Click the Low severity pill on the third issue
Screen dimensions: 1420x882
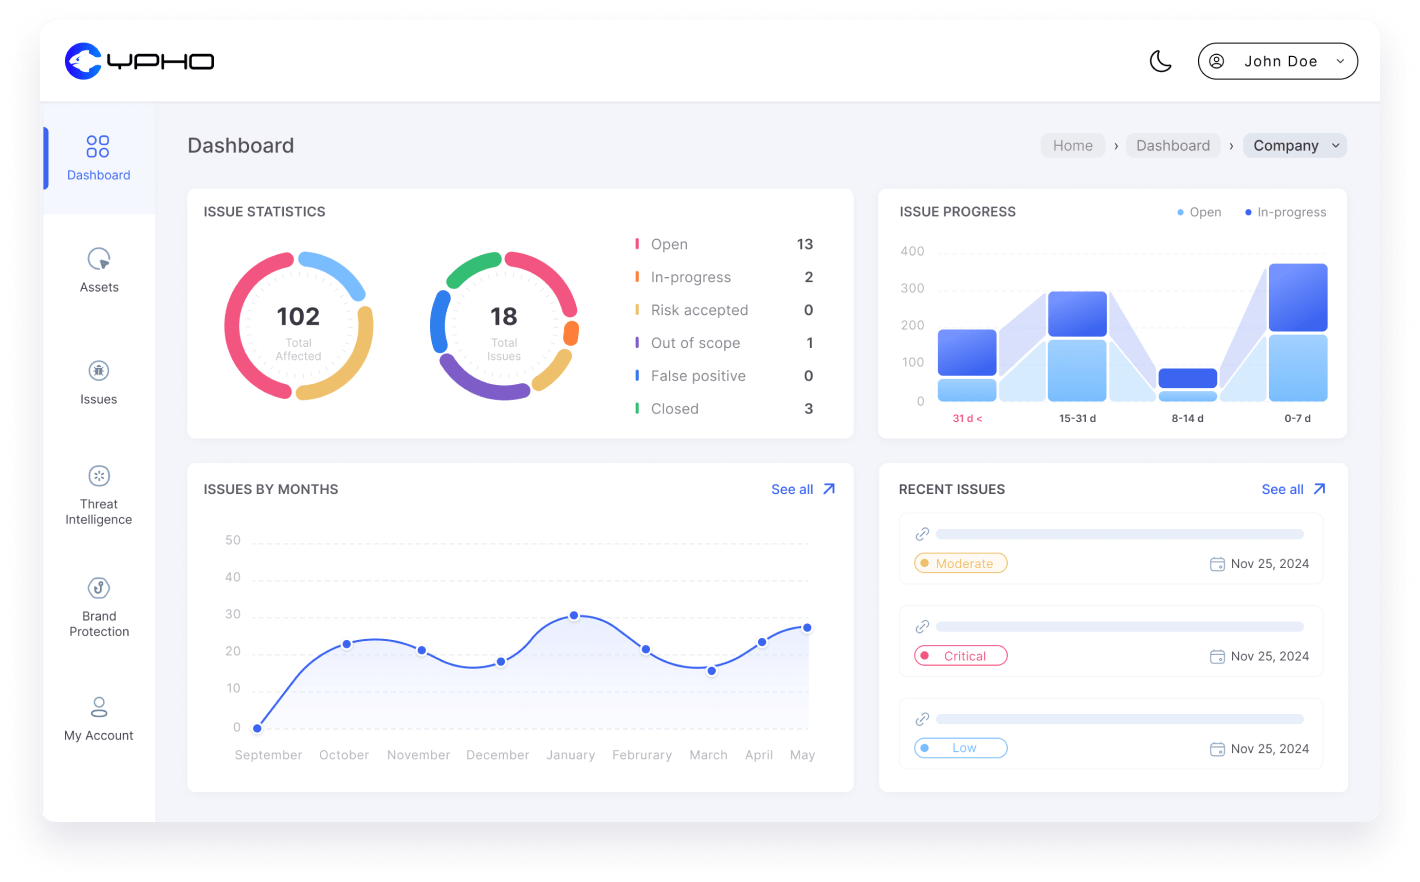[960, 748]
